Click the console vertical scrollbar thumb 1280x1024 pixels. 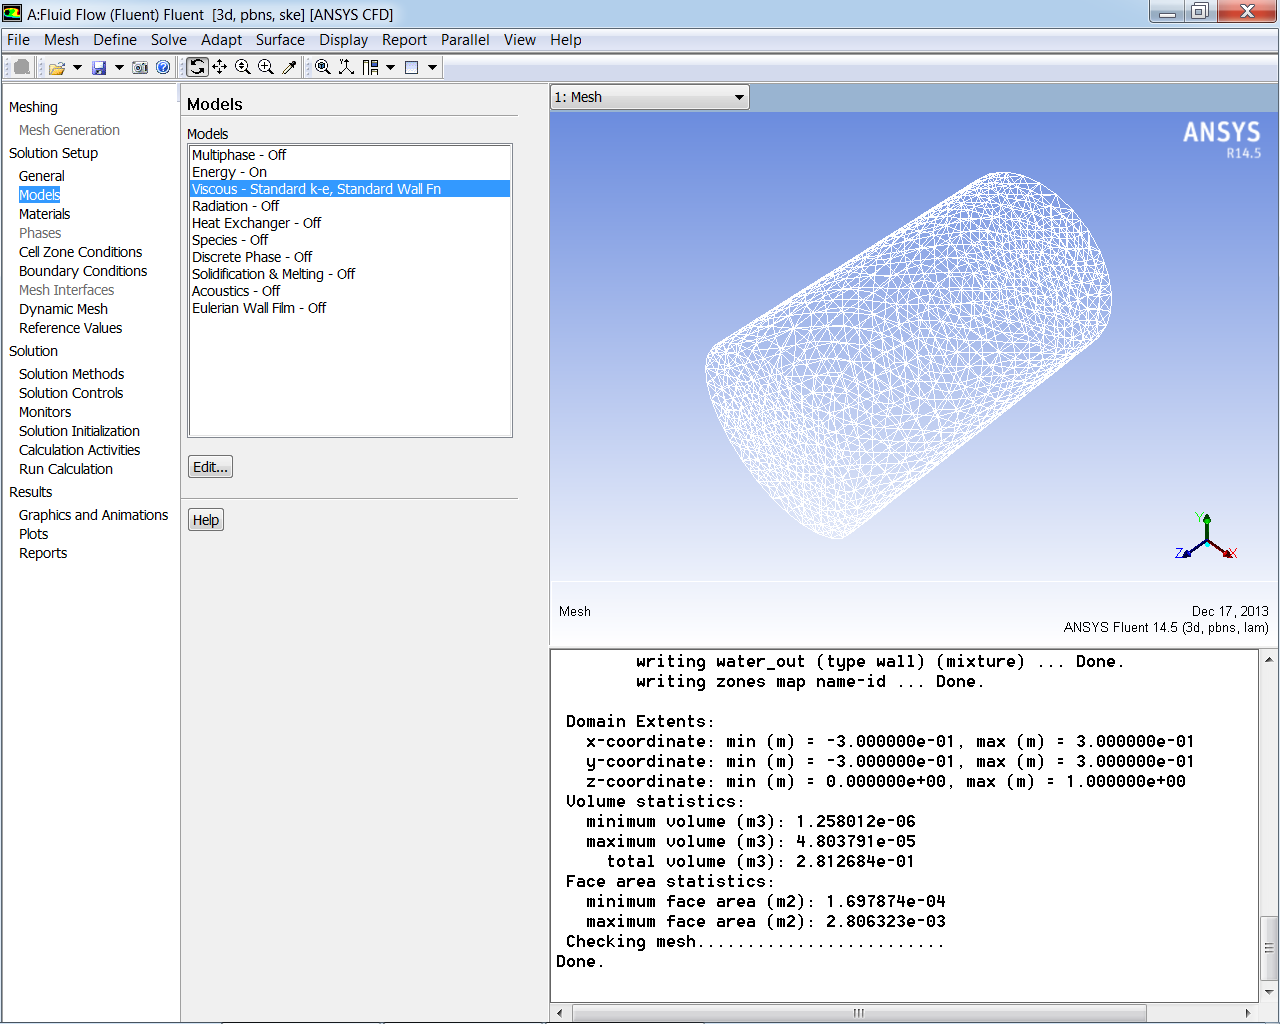(1269, 948)
